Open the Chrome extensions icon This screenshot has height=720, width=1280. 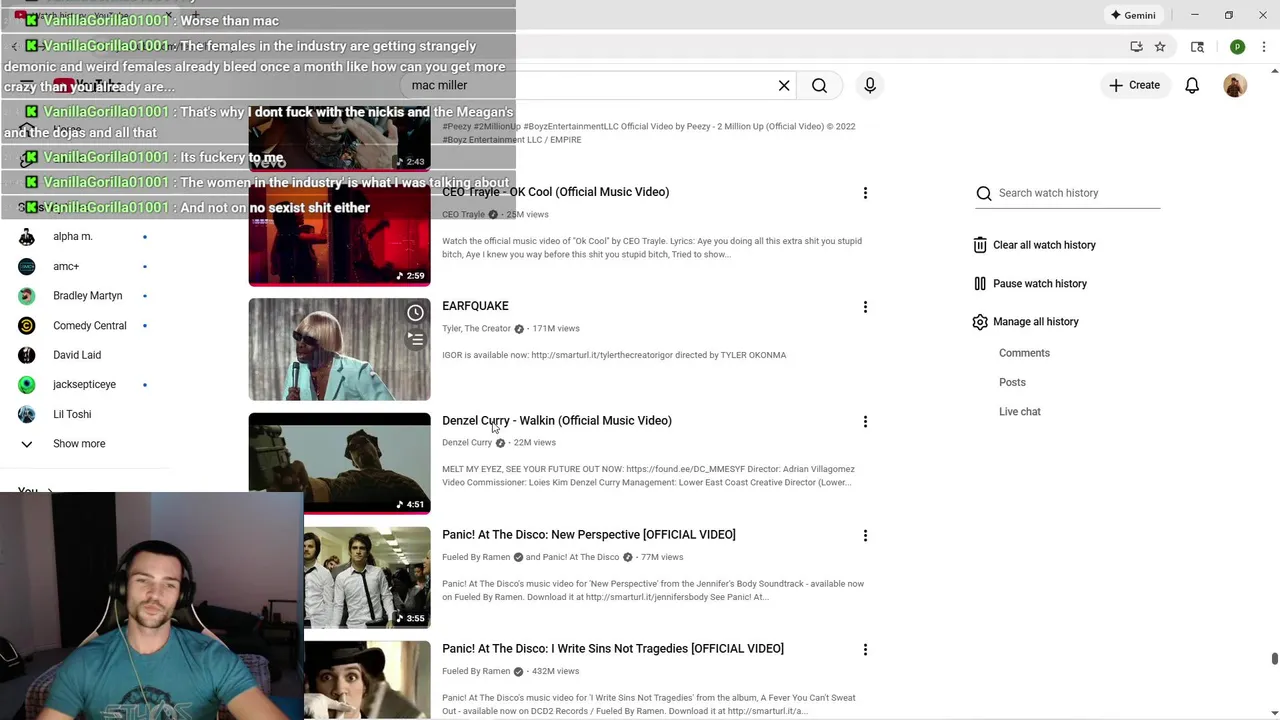[x=1197, y=47]
